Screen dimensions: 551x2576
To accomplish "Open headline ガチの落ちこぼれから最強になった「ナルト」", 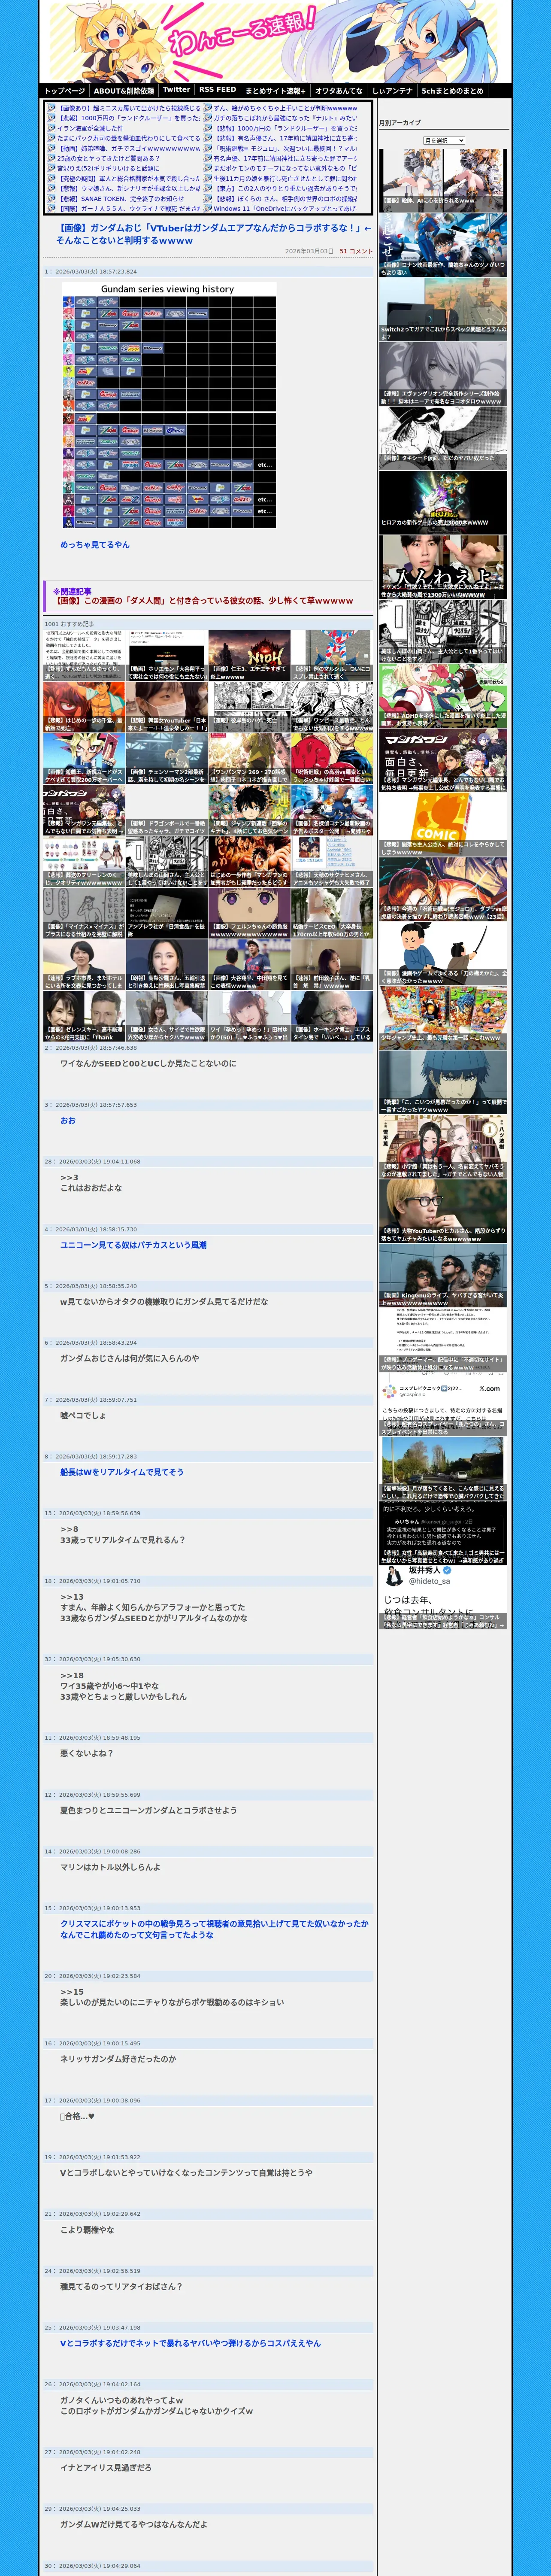I will click(x=284, y=118).
